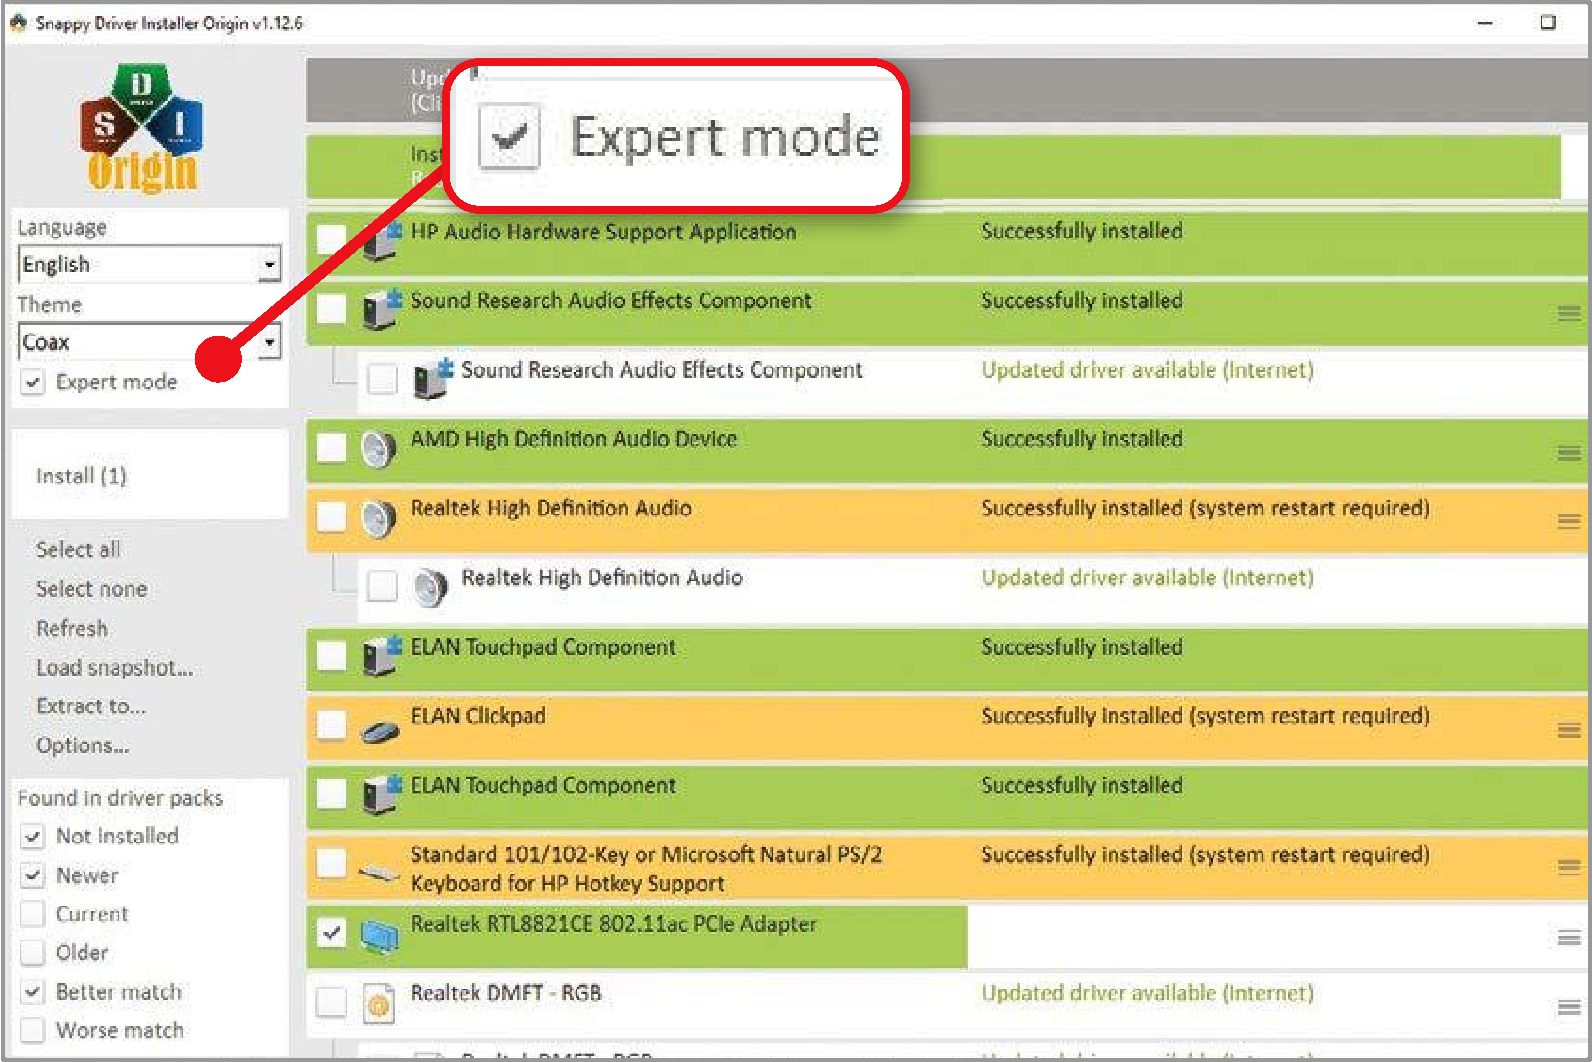Open the menu icon on the Realtek RTL8821CE row
1592x1062 pixels.
1569,937
